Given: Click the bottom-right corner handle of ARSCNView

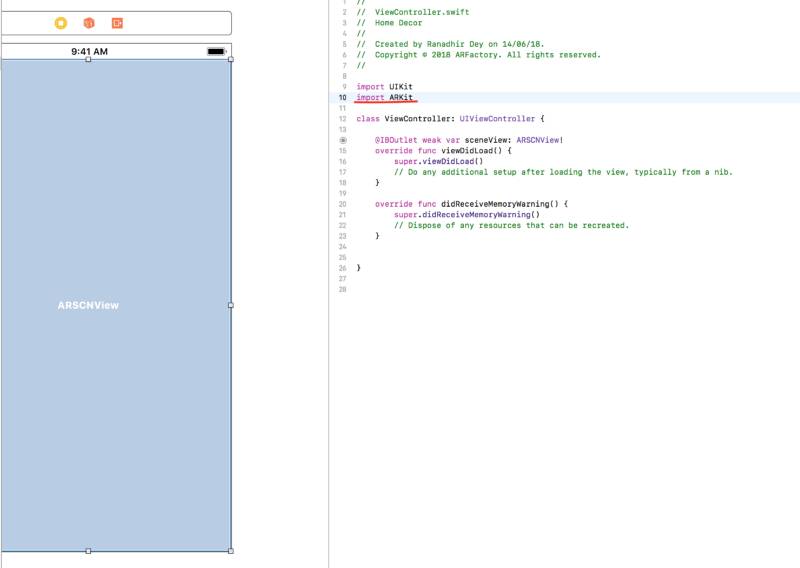Looking at the screenshot, I should point(231,551).
